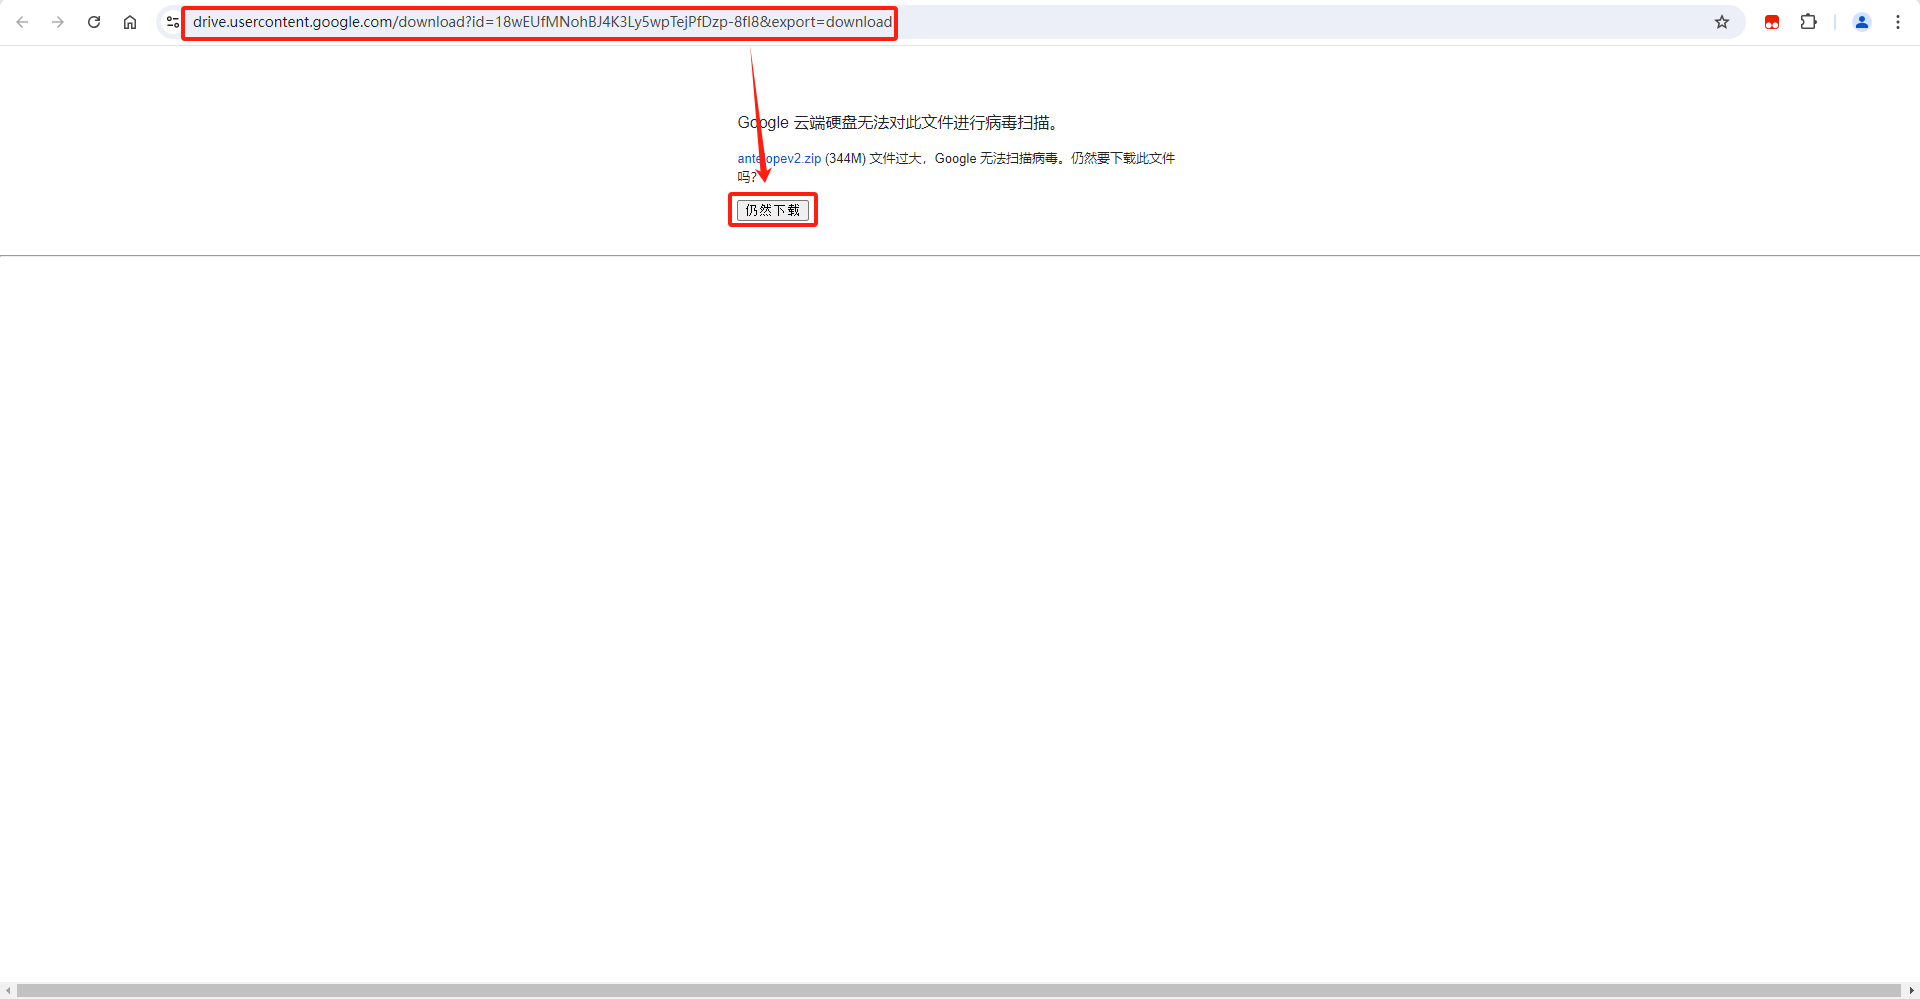Click the horizontal scrollbar right arrow
Viewport: 1920px width, 999px height.
(x=1911, y=991)
